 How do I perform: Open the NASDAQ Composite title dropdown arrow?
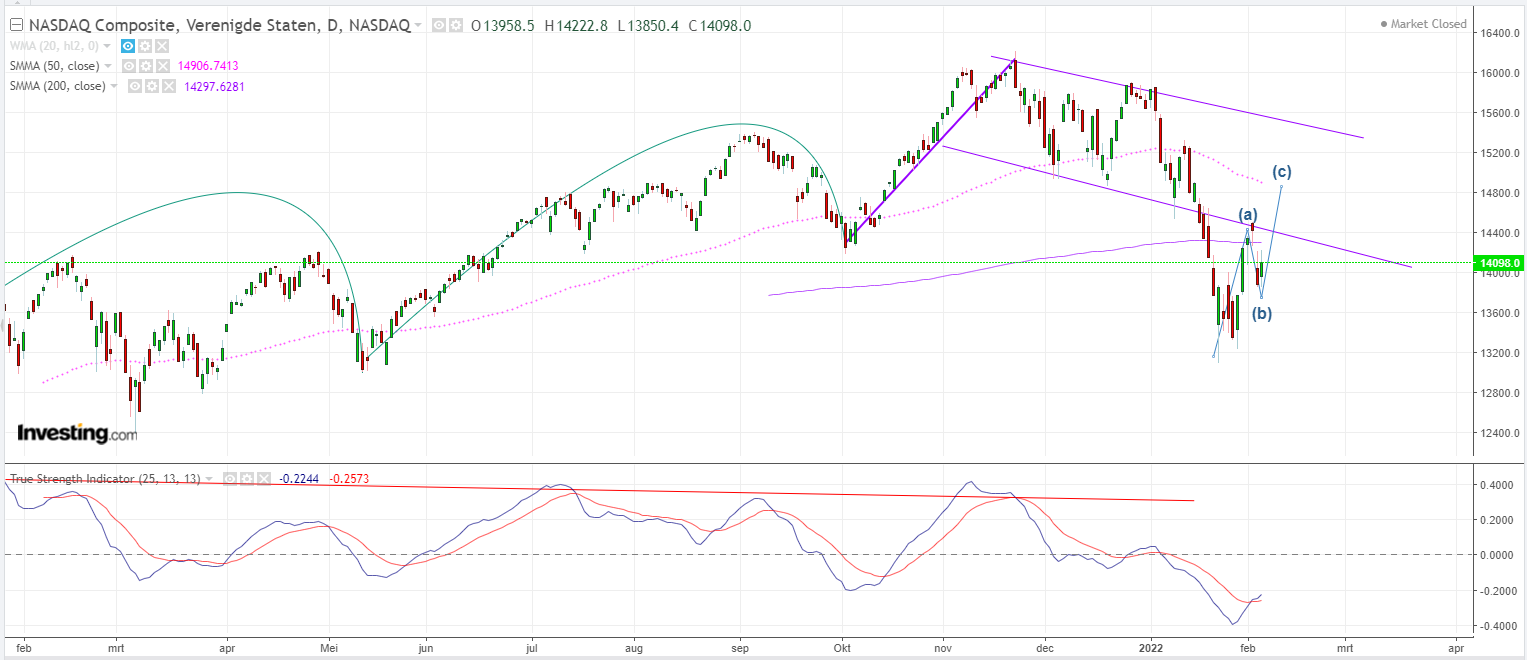[418, 26]
